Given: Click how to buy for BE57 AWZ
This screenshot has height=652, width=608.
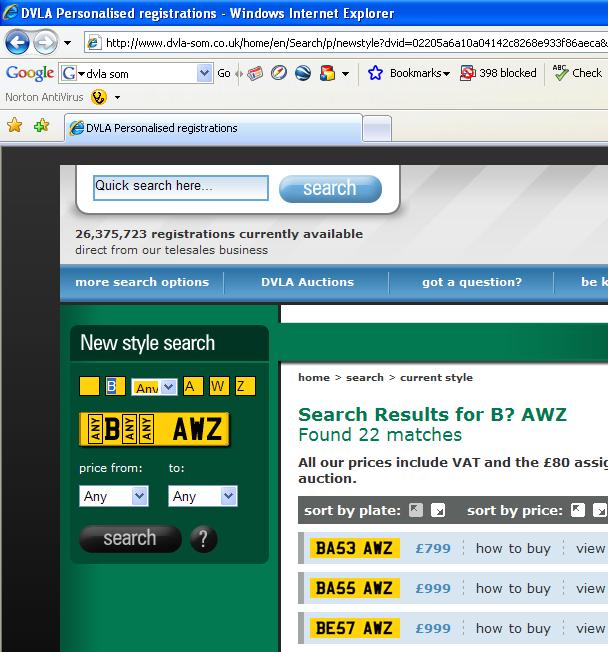Looking at the screenshot, I should 513,628.
